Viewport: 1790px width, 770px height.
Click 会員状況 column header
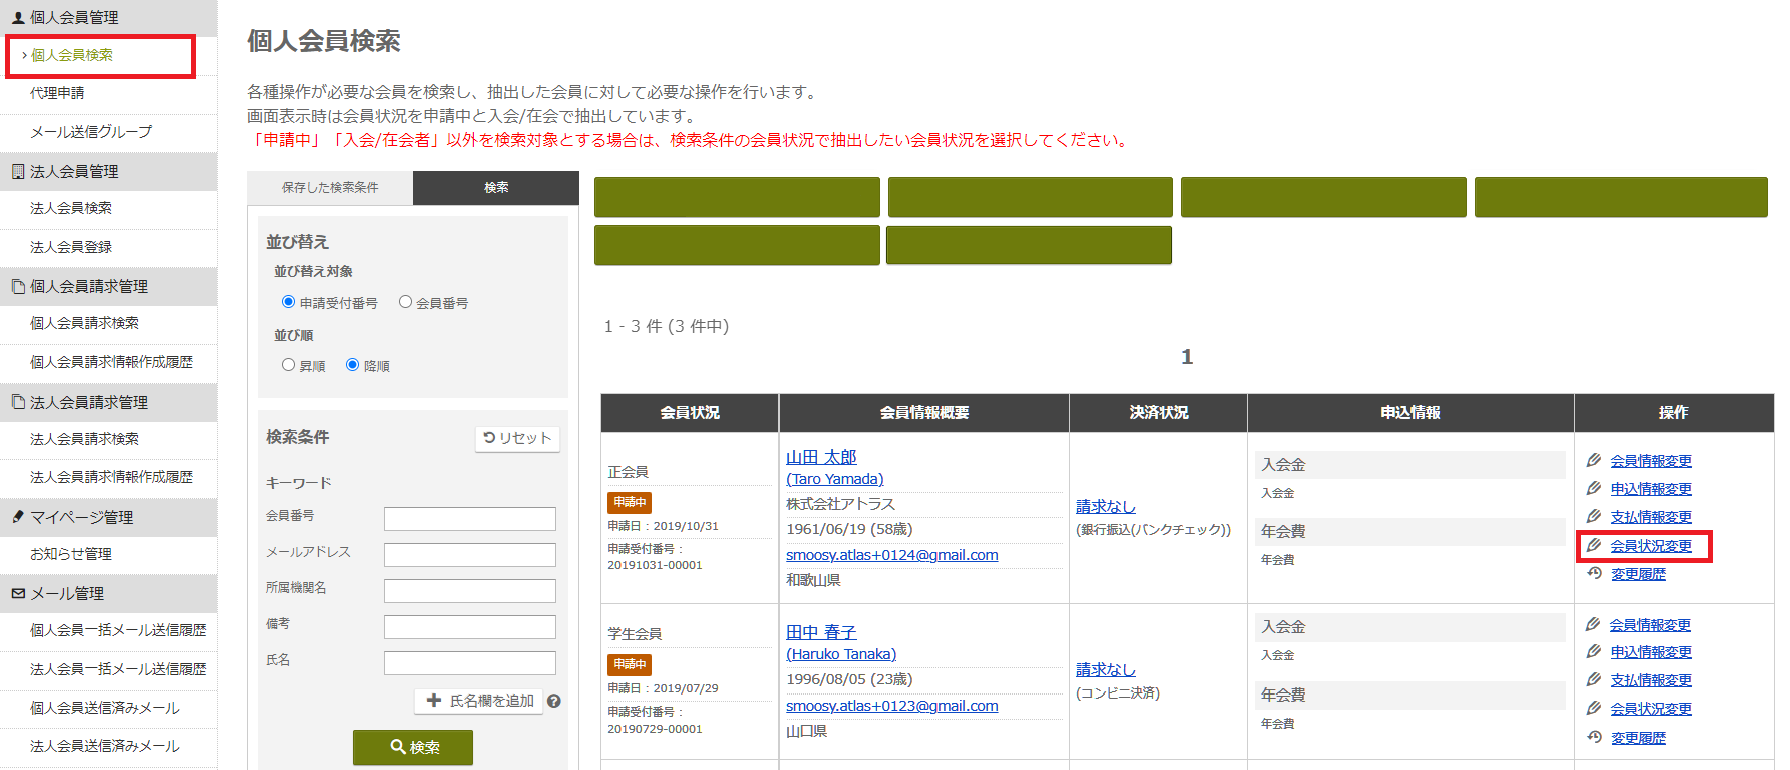pyautogui.click(x=690, y=413)
